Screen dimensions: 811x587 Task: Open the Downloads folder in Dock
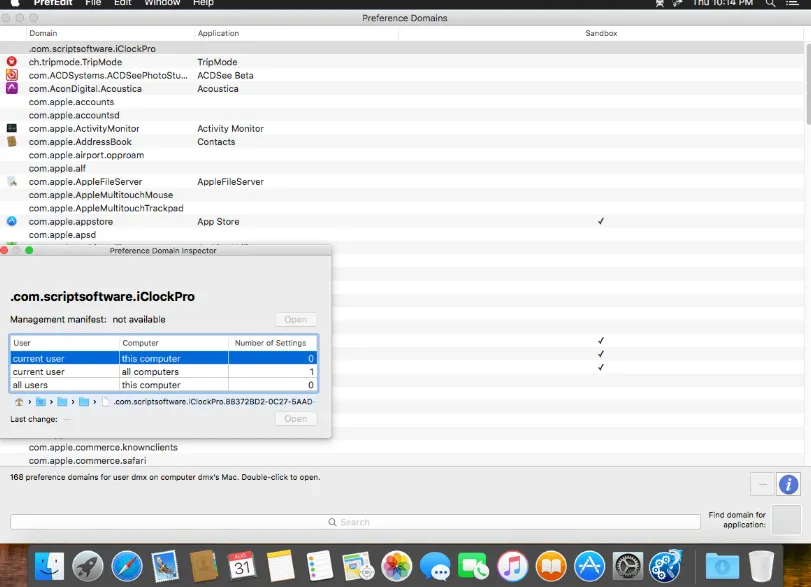click(x=722, y=566)
